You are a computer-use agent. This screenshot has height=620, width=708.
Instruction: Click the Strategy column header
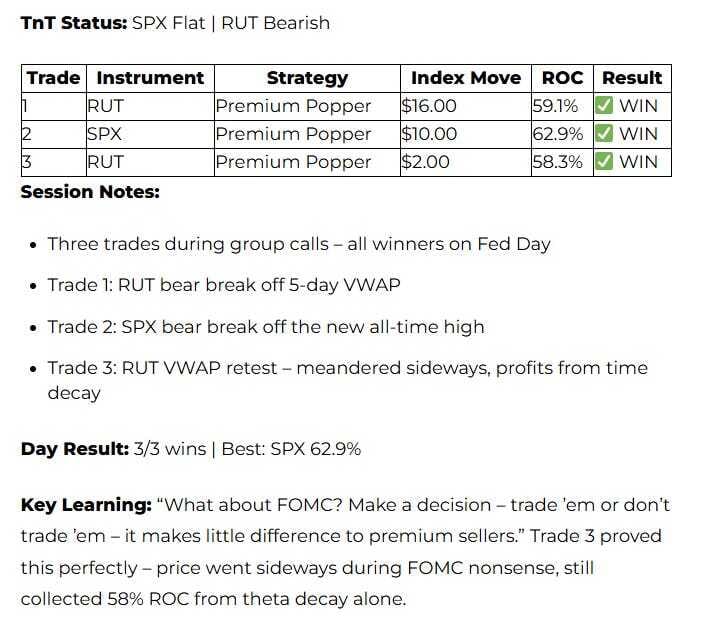[x=307, y=78]
